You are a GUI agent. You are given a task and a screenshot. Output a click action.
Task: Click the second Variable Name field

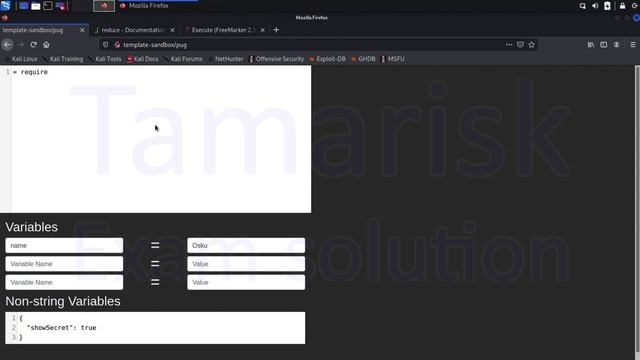[64, 264]
